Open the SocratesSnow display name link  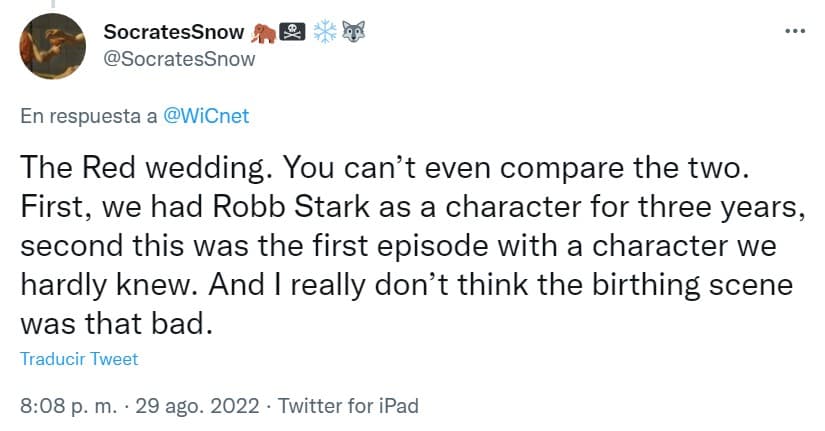coord(174,32)
